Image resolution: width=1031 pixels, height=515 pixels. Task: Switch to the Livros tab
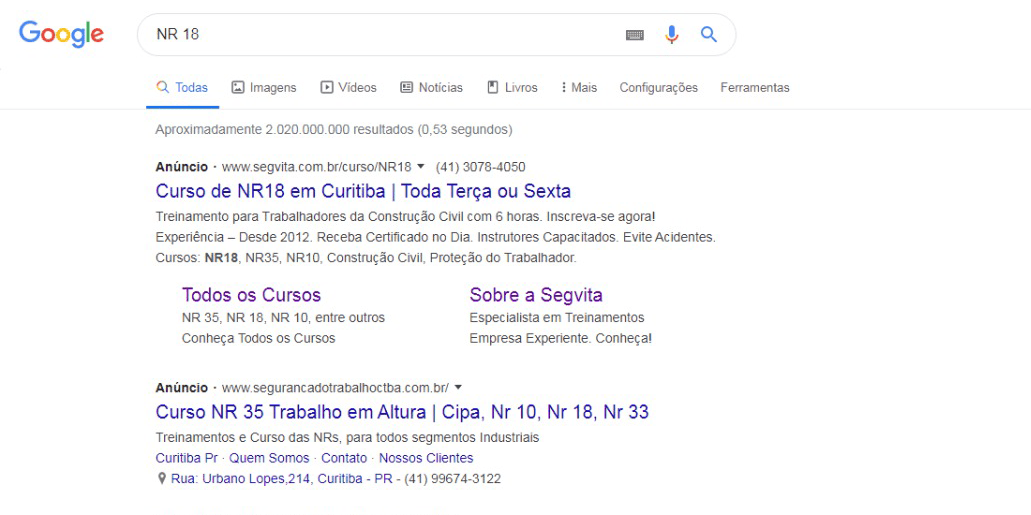[512, 88]
